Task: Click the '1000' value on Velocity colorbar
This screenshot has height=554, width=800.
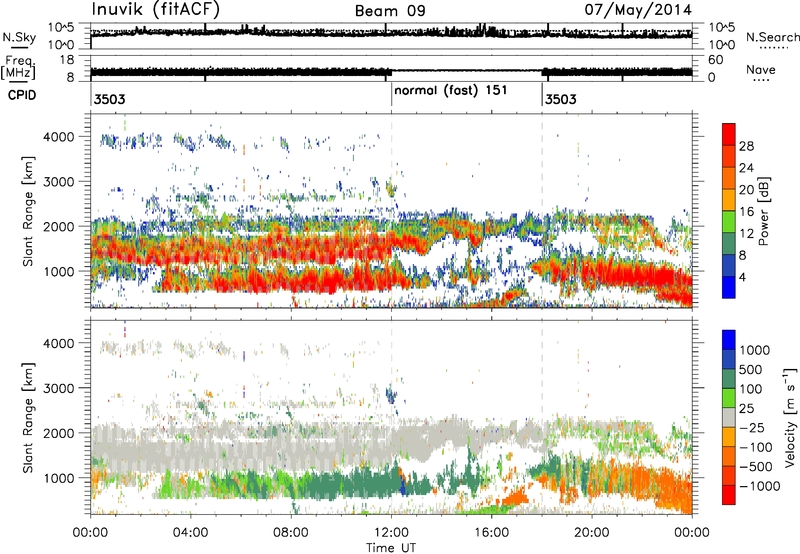Action: pyautogui.click(x=754, y=350)
